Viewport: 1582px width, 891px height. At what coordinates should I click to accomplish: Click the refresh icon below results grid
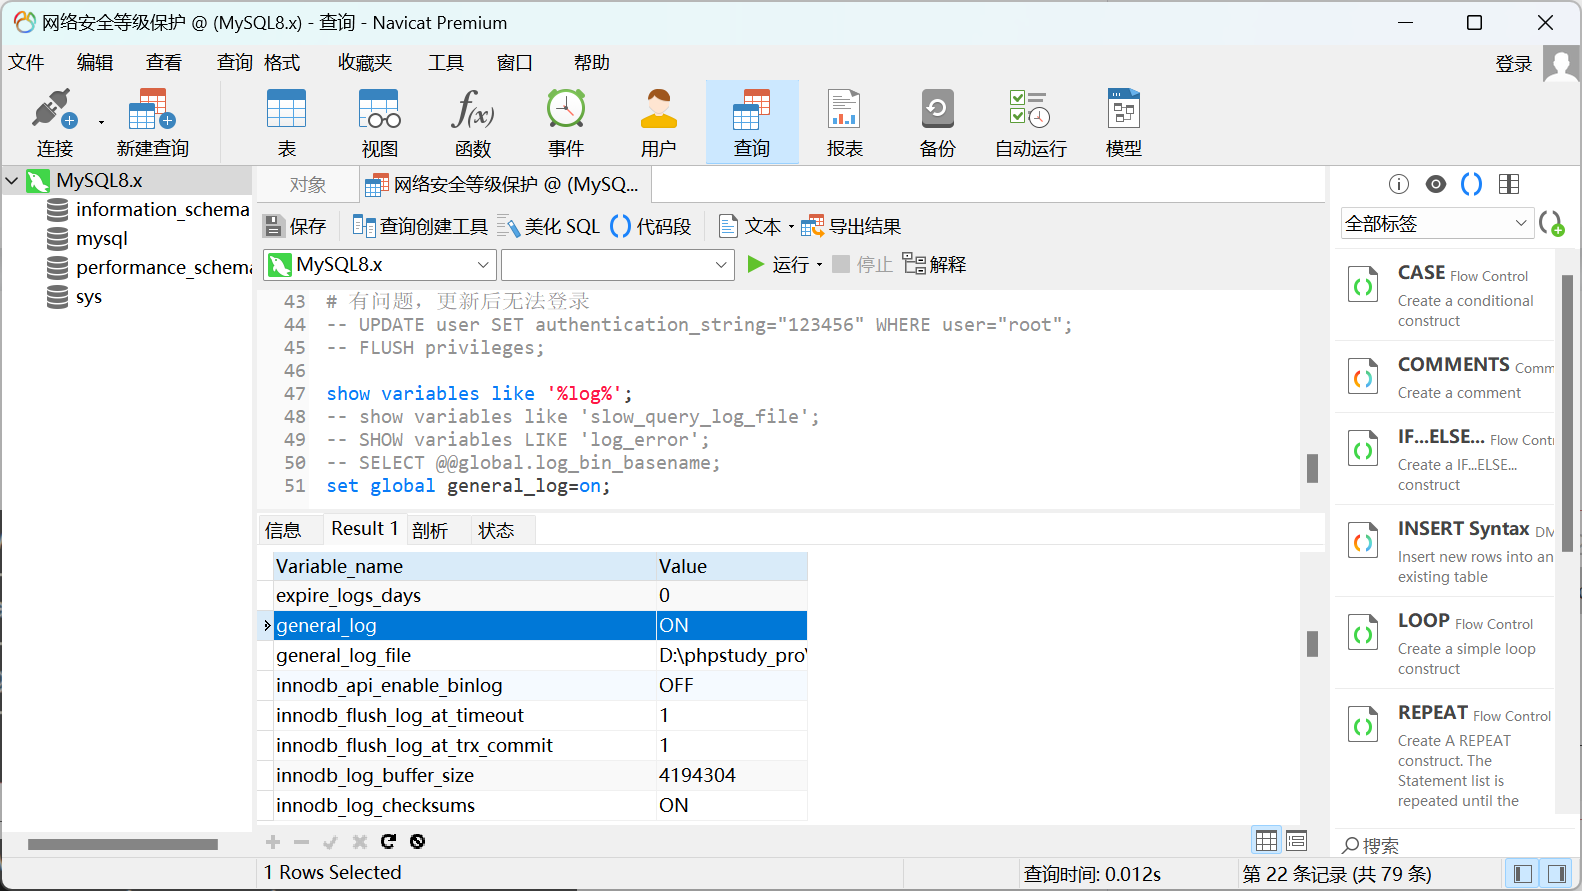(388, 841)
